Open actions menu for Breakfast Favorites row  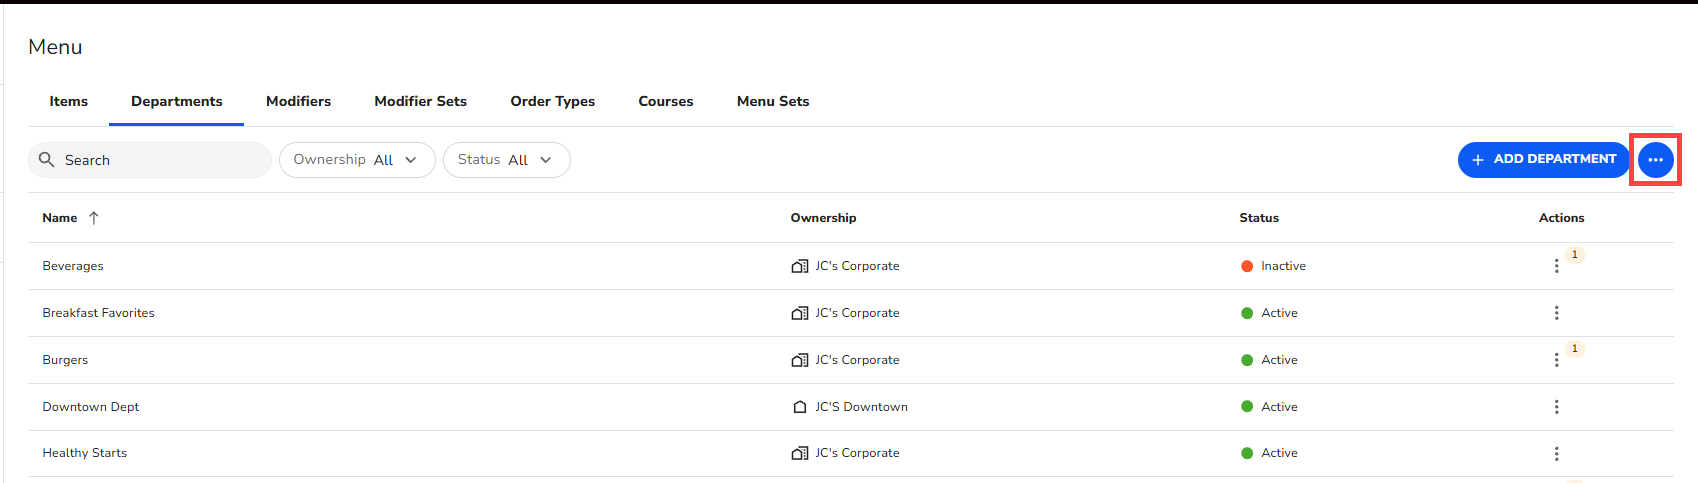pyautogui.click(x=1556, y=313)
